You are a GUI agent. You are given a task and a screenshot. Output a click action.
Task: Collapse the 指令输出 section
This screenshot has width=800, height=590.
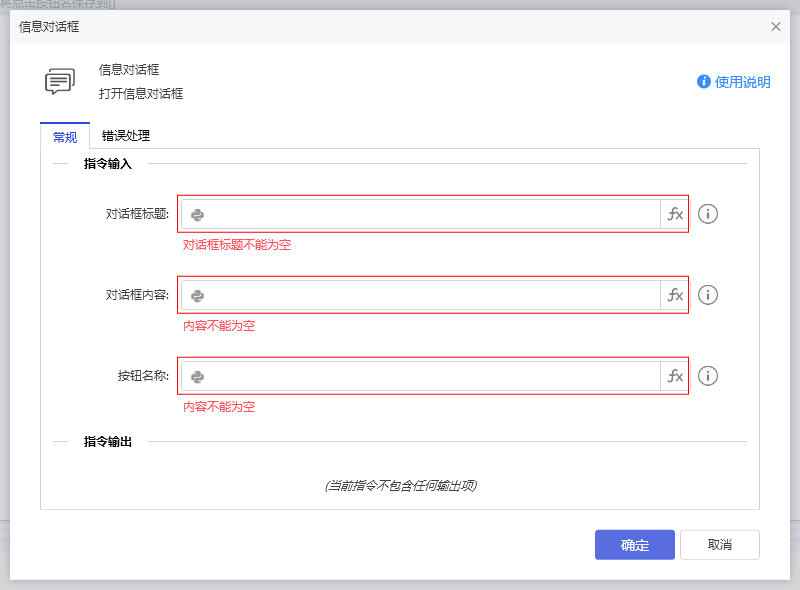point(62,441)
